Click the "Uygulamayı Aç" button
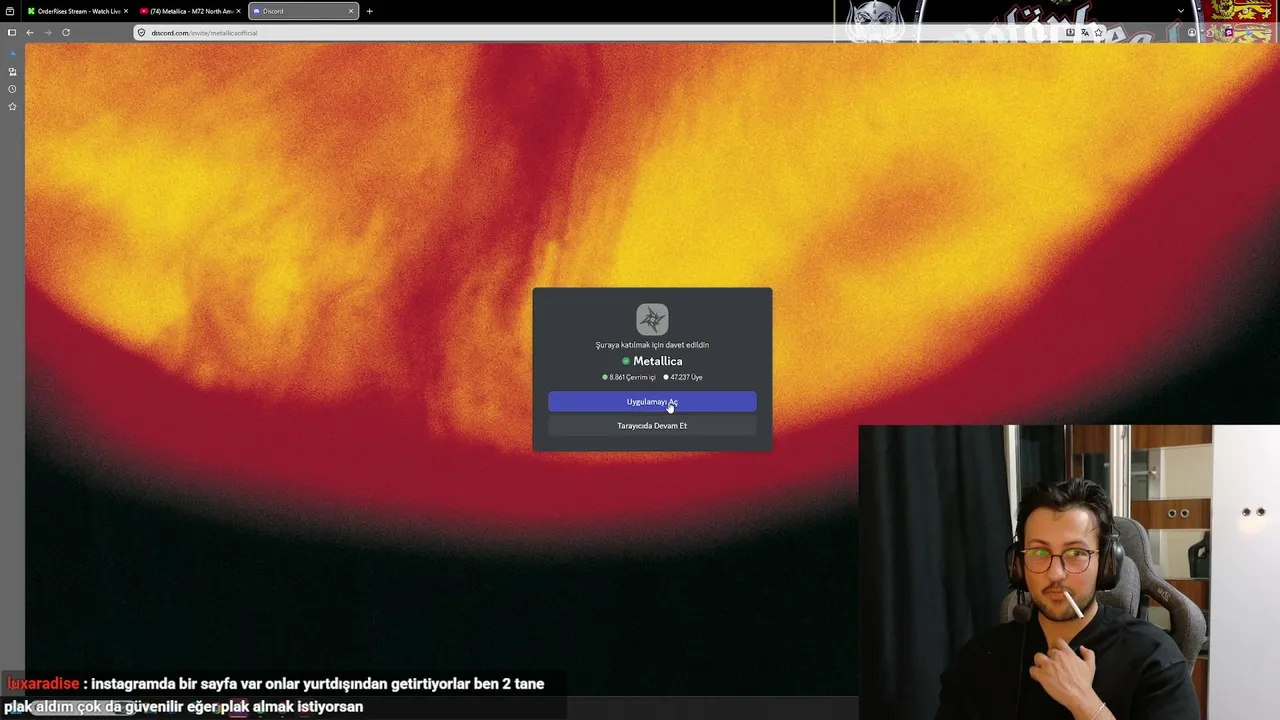The height and width of the screenshot is (720, 1280). pyautogui.click(x=652, y=402)
